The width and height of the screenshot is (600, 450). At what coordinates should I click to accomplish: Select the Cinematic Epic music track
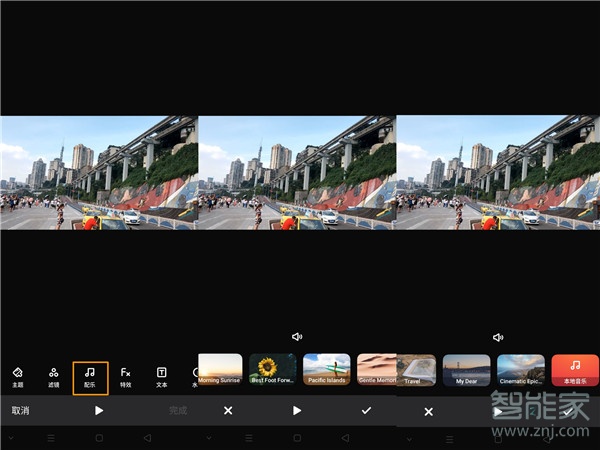520,370
